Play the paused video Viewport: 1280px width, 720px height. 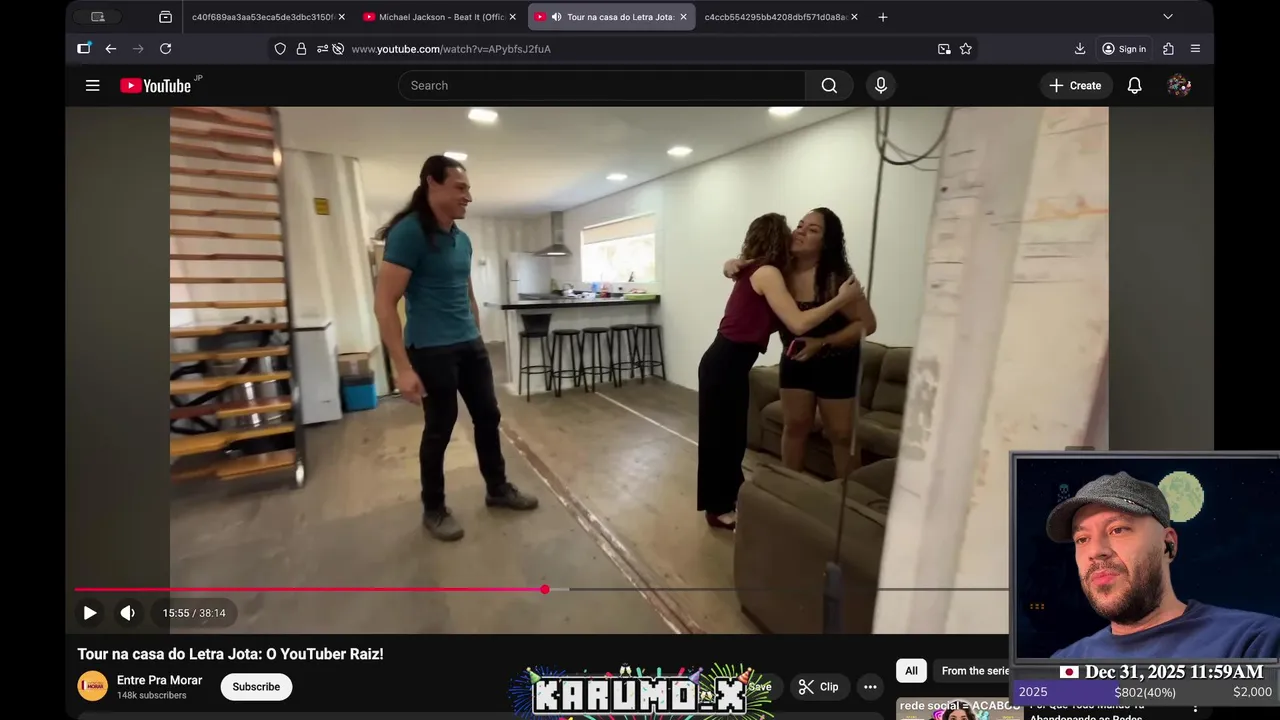pos(90,613)
